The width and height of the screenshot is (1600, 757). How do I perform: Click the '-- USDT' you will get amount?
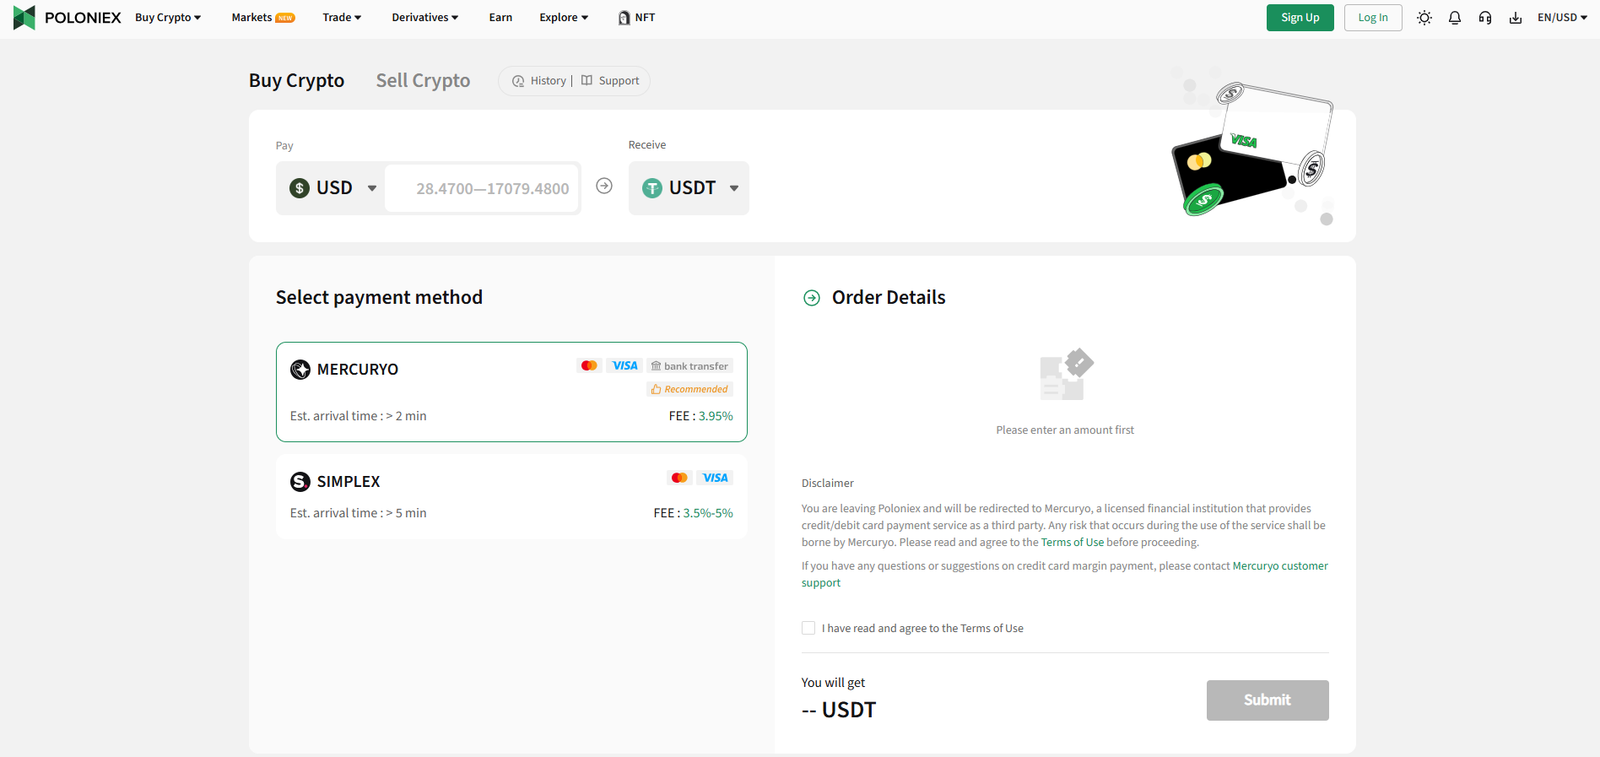(839, 710)
